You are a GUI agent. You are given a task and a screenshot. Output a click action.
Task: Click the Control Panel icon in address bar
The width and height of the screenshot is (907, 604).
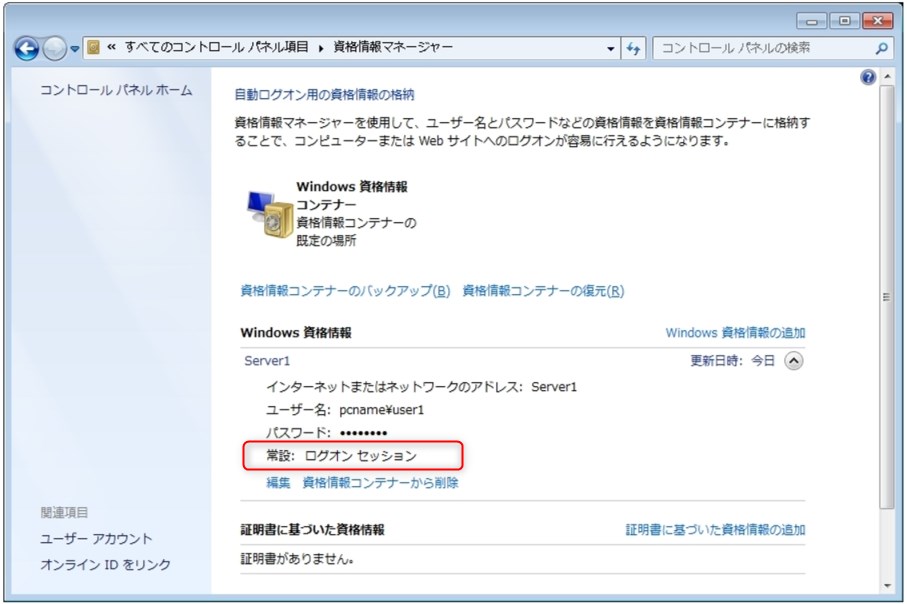pos(94,47)
